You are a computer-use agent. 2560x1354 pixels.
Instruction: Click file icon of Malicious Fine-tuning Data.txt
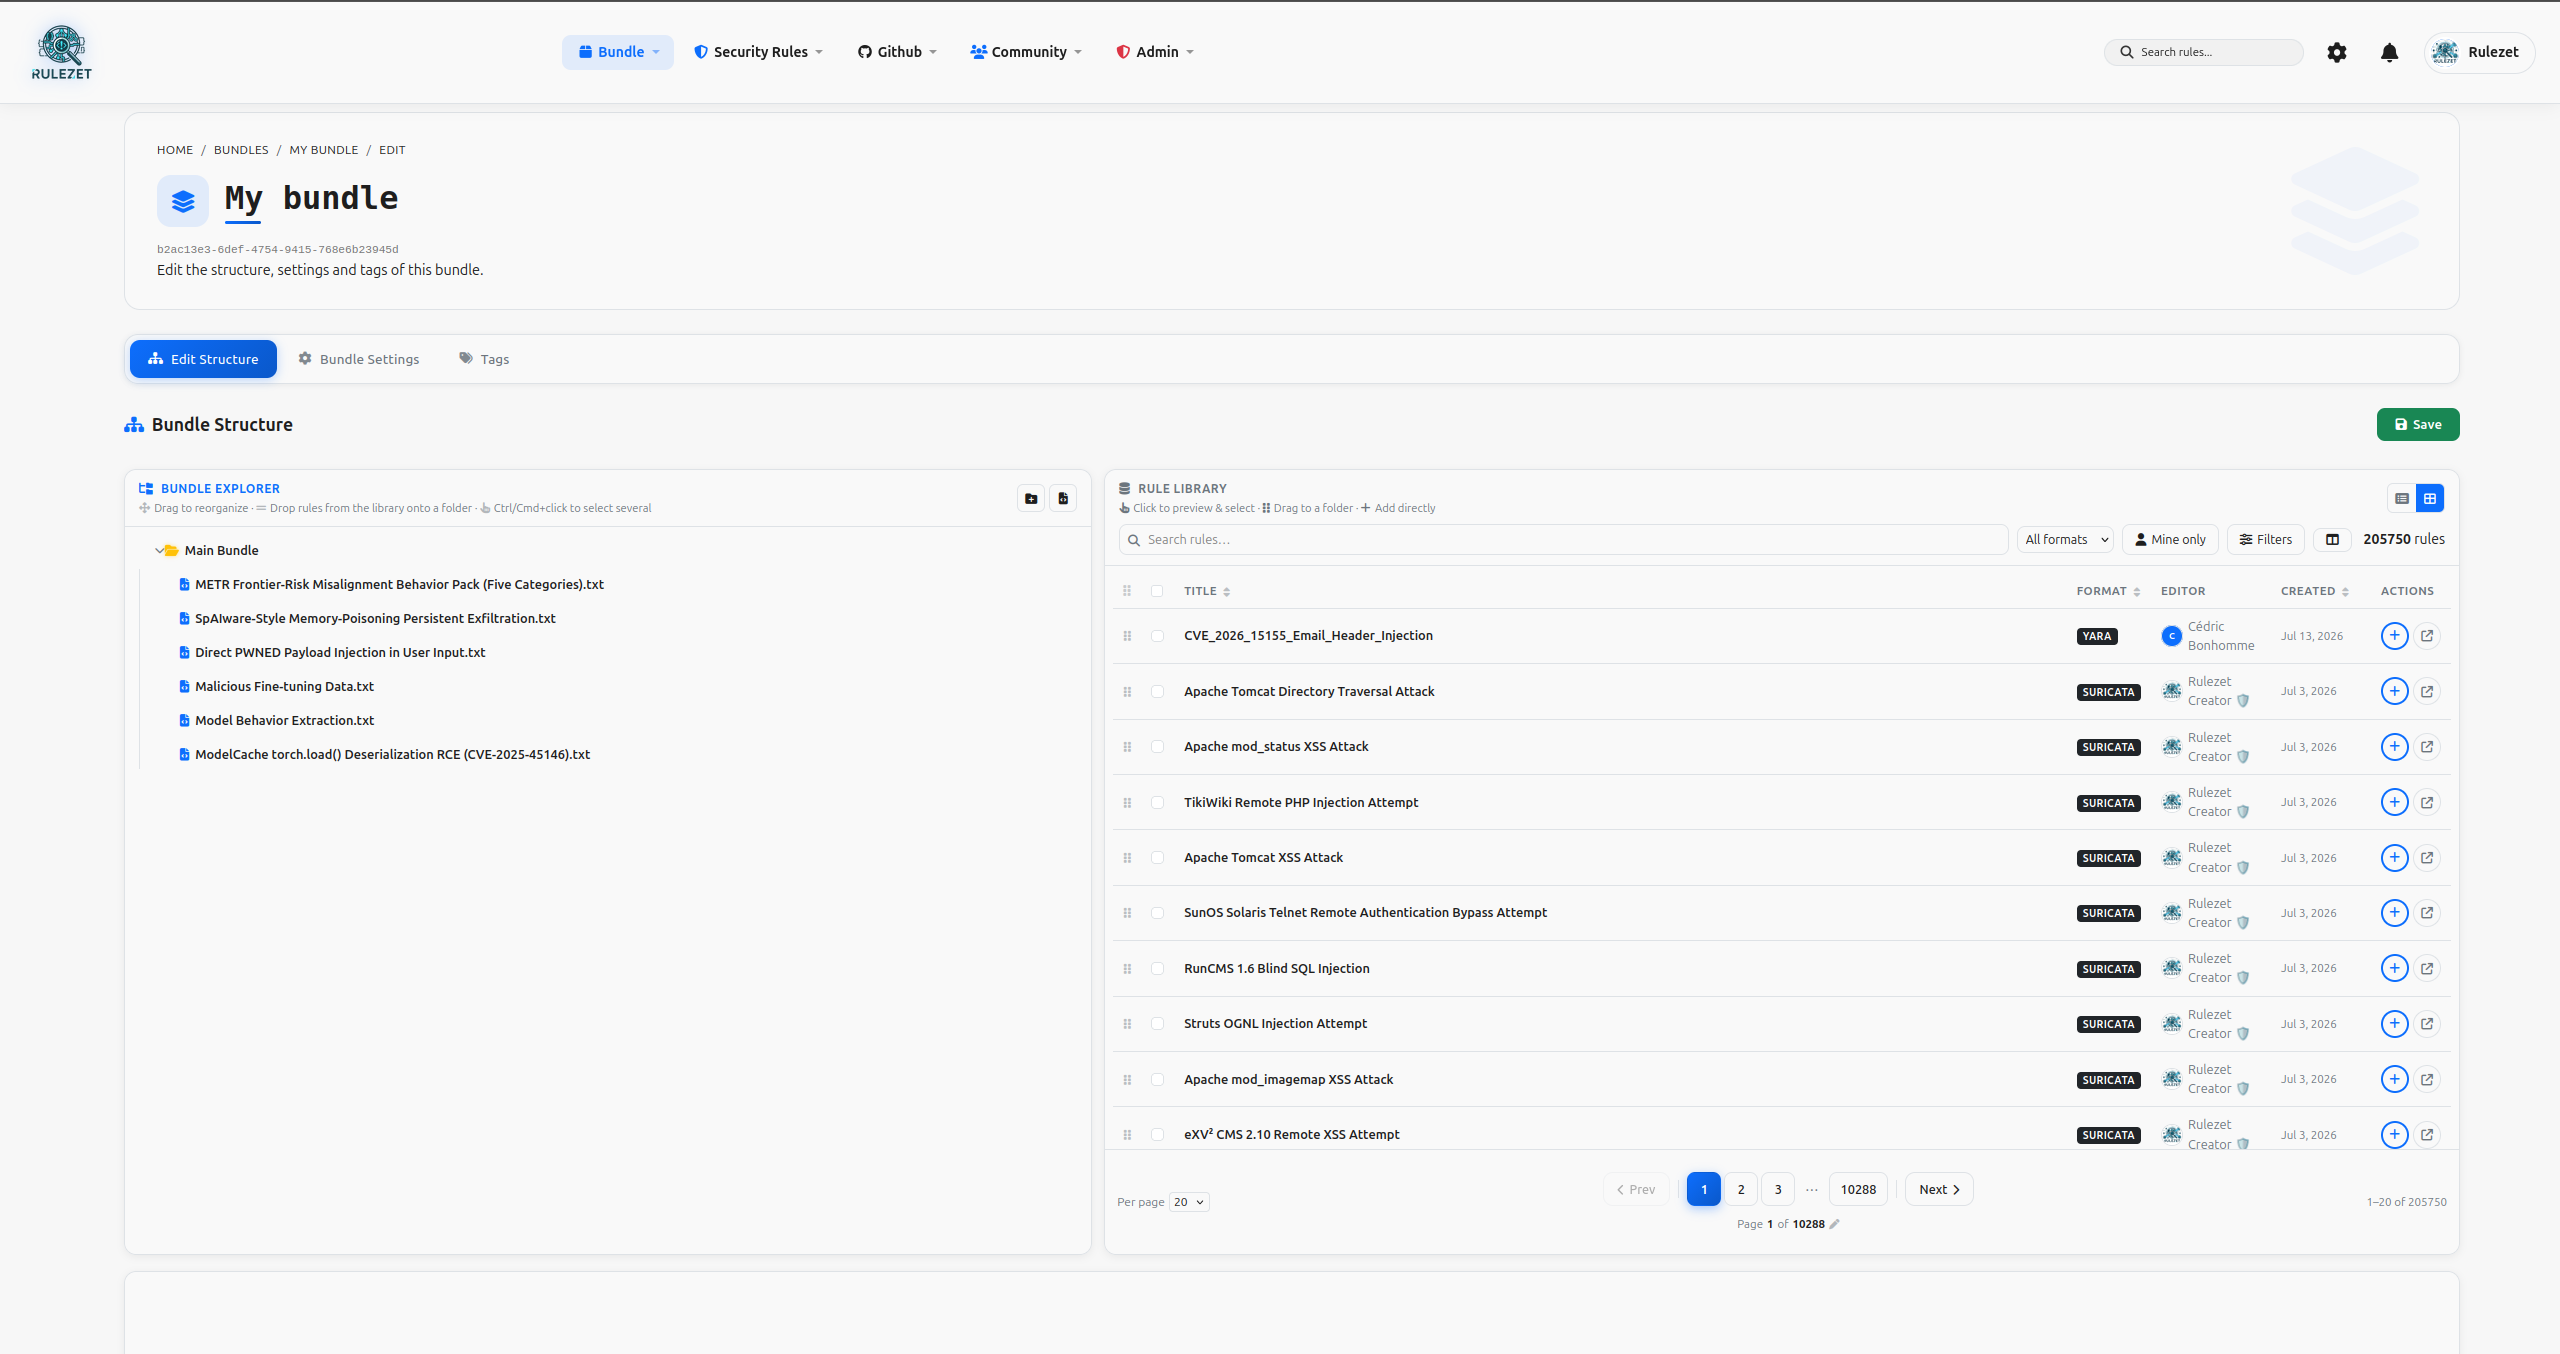[x=184, y=687]
